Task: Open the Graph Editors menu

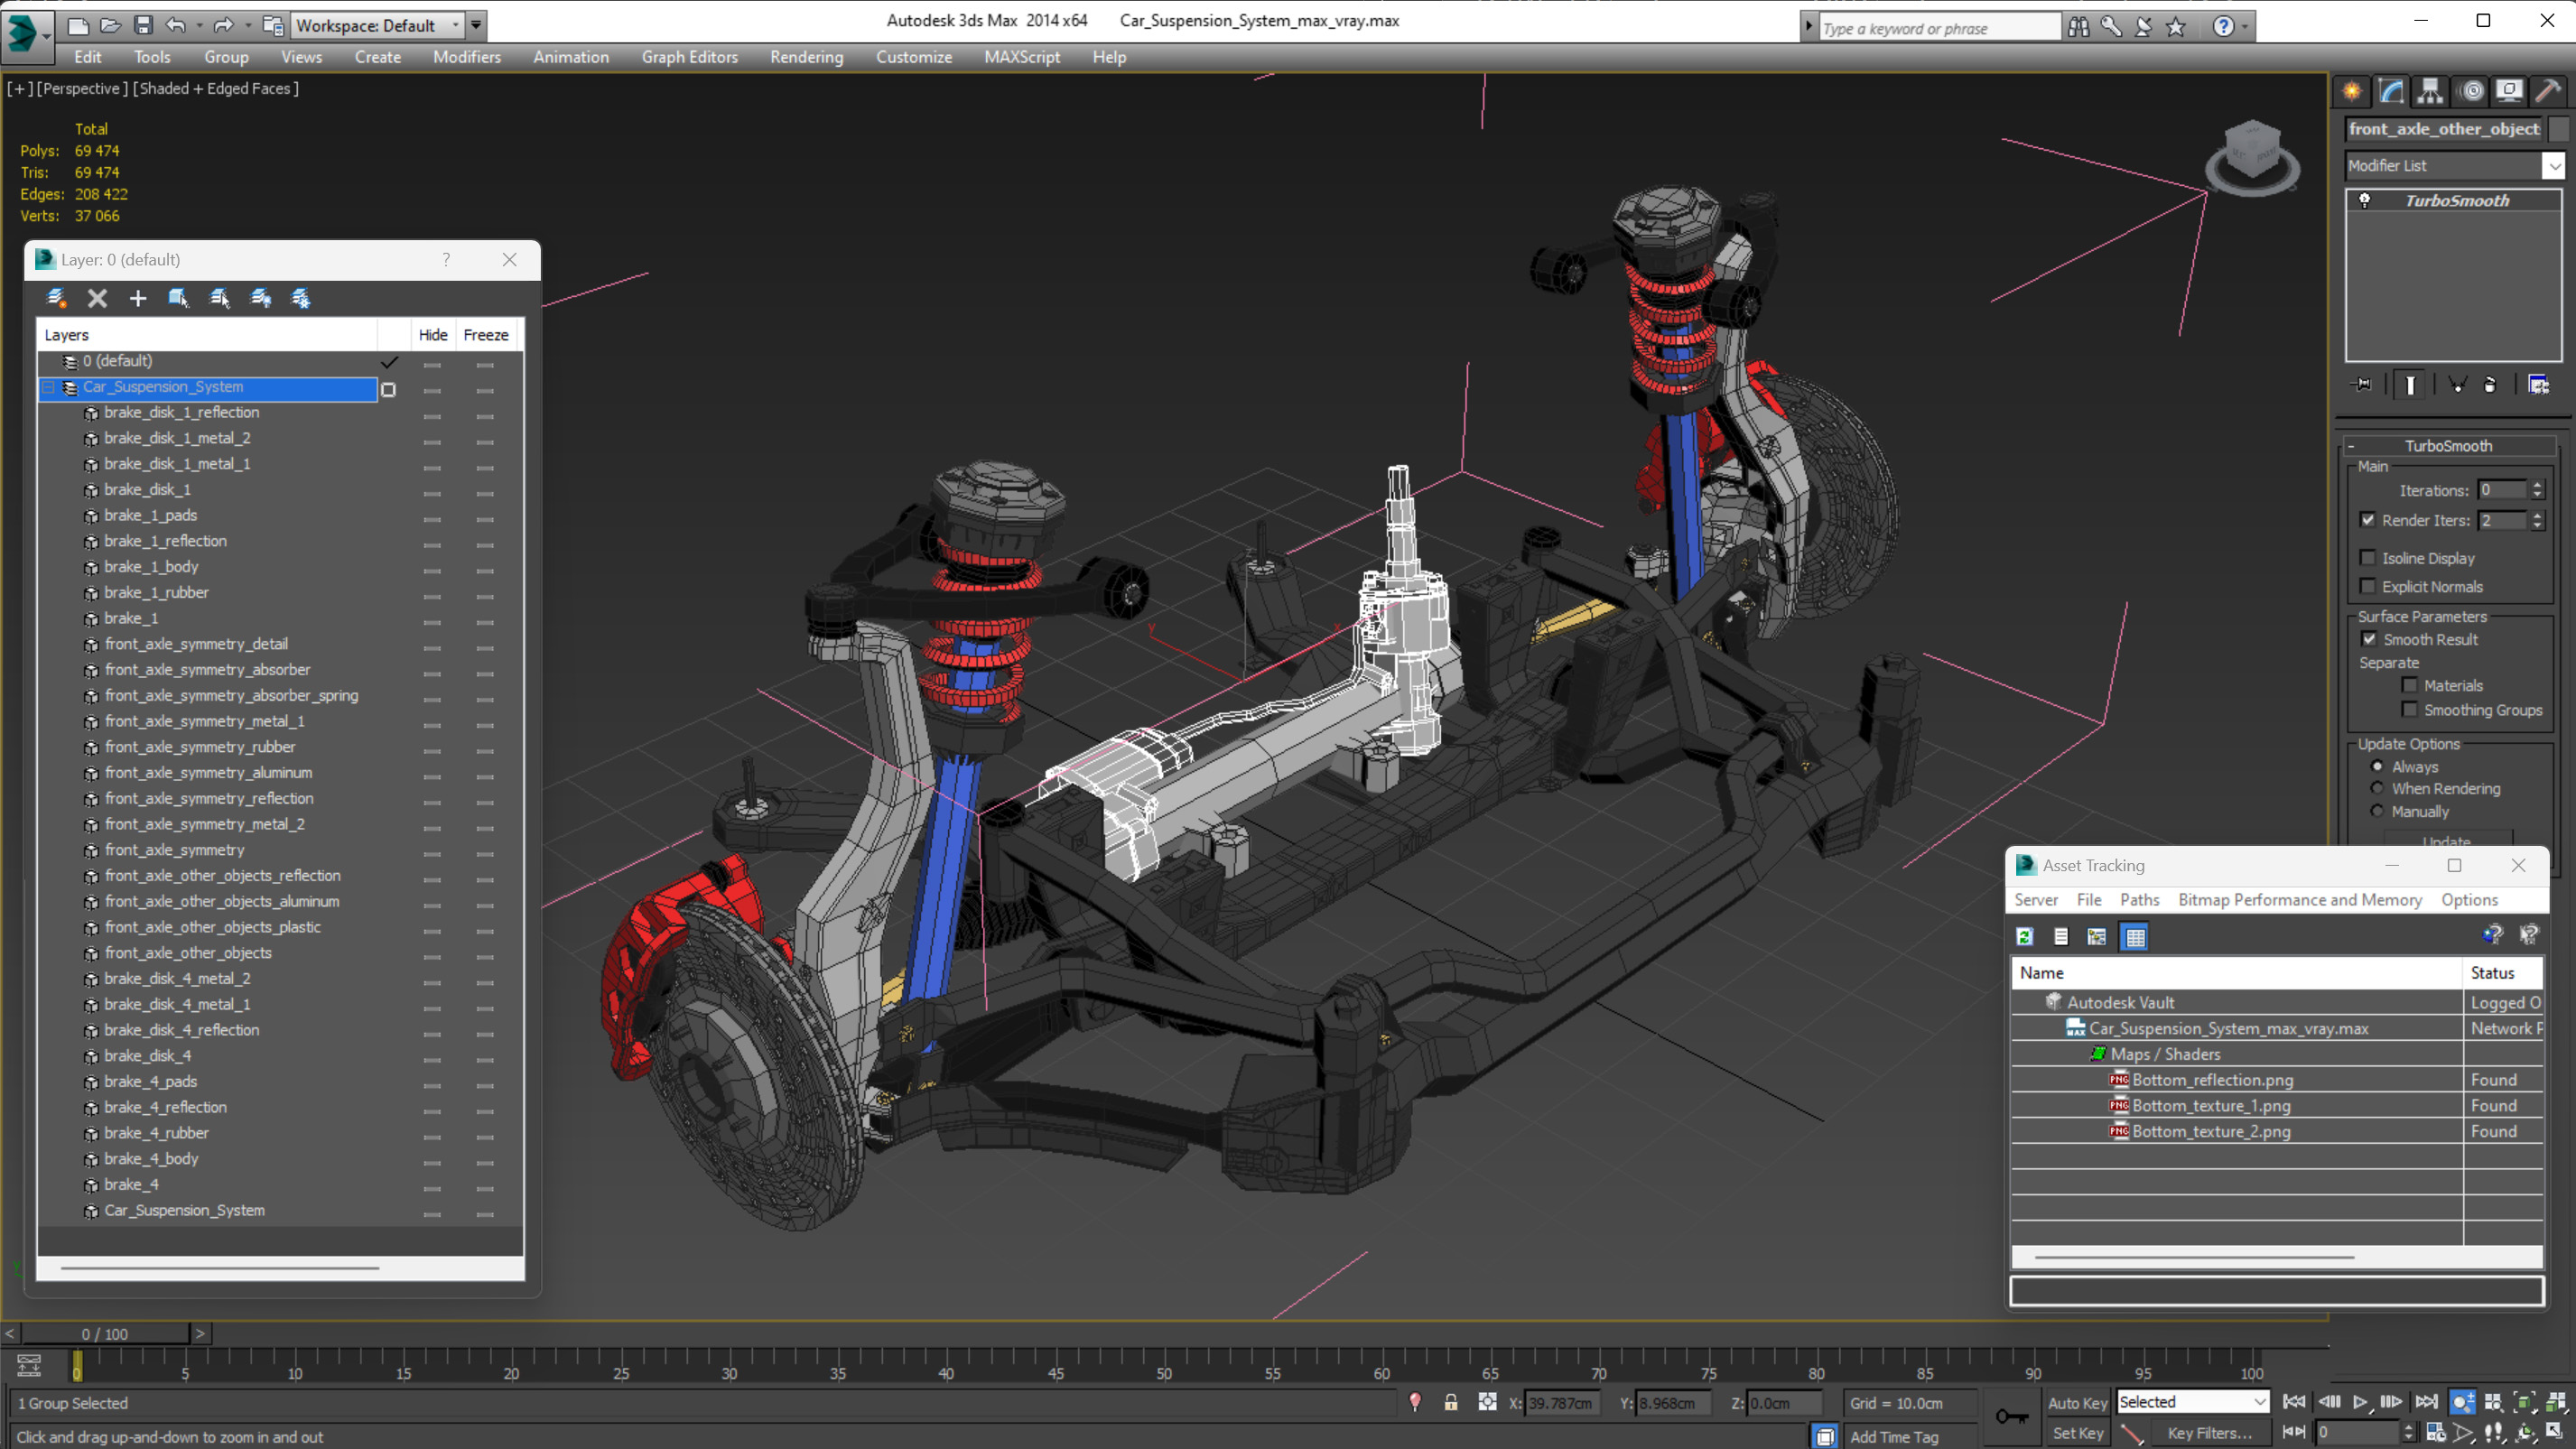Action: pyautogui.click(x=690, y=57)
